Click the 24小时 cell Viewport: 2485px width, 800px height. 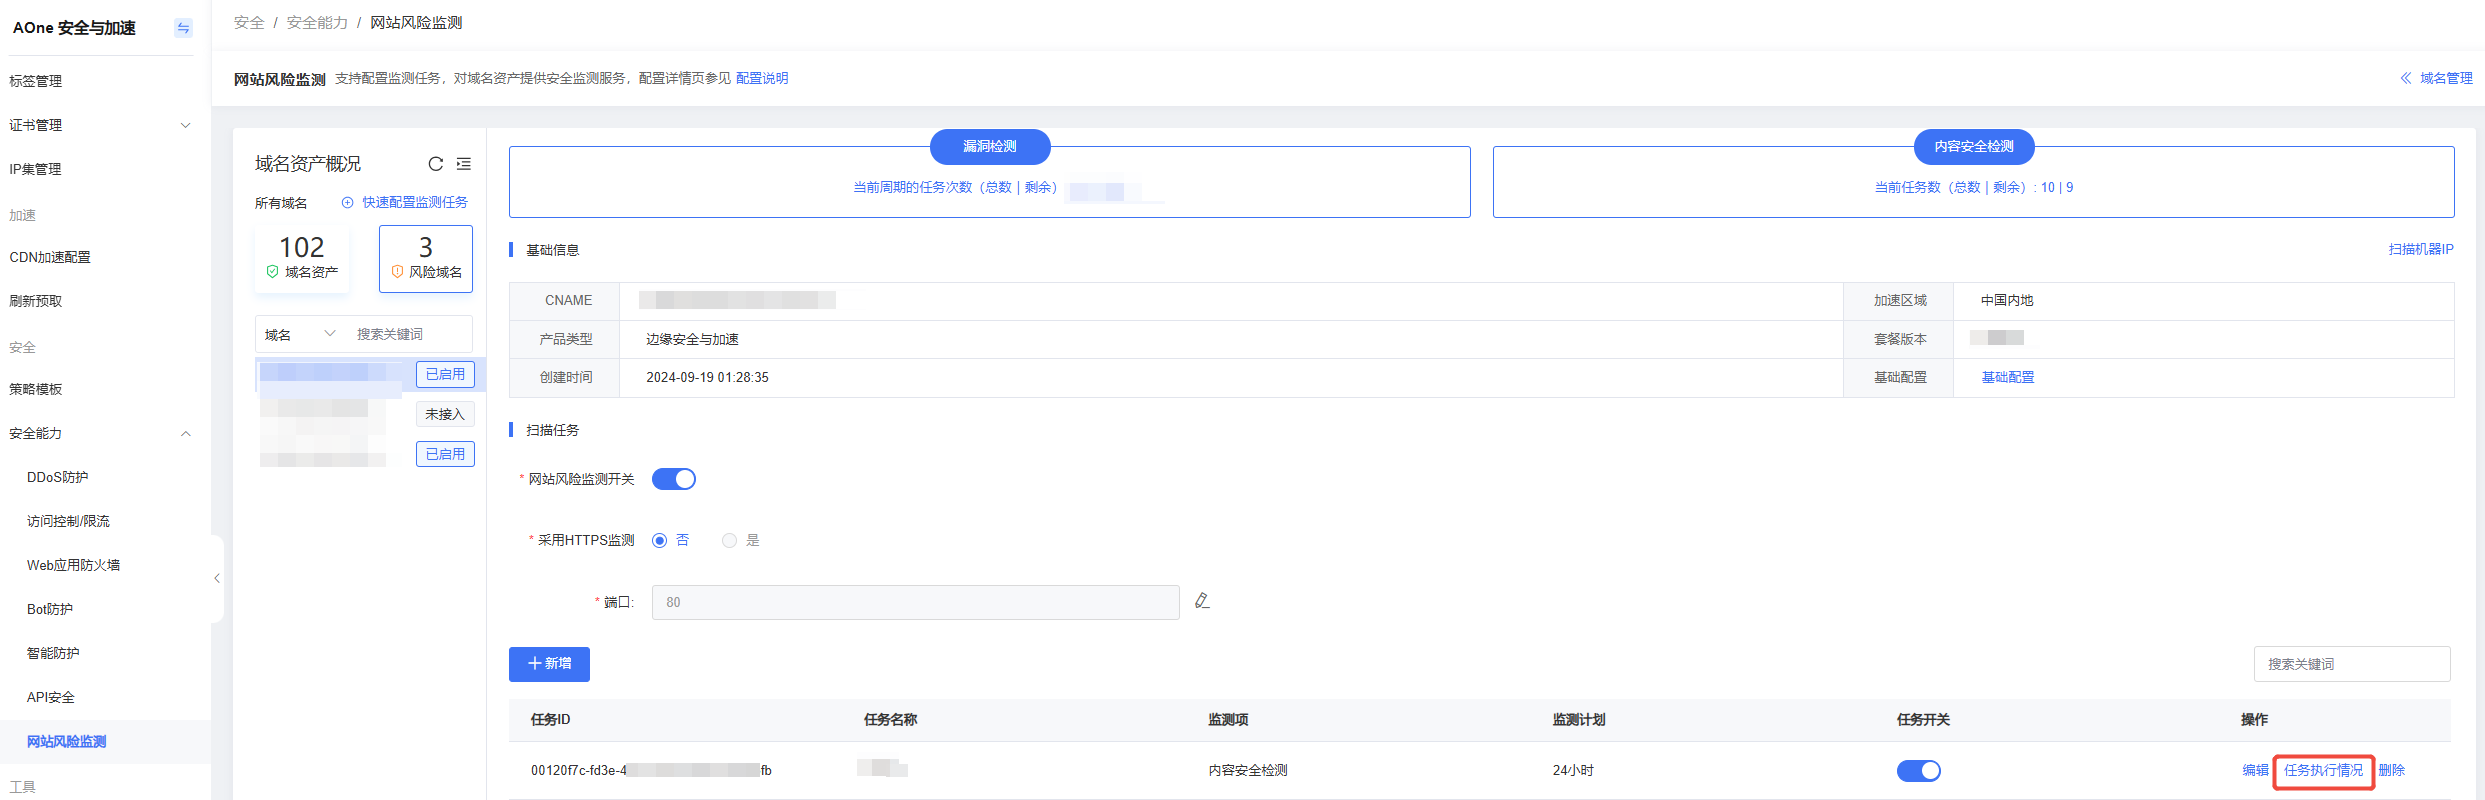click(1573, 770)
